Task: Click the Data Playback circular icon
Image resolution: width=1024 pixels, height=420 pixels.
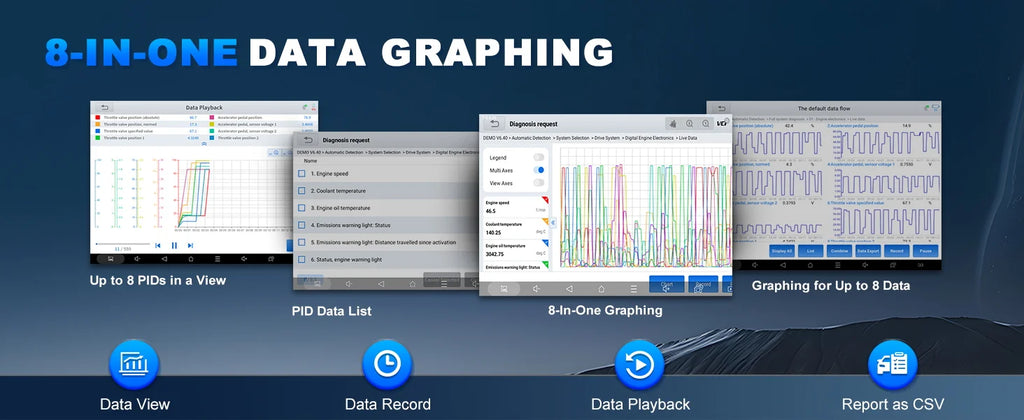Action: point(639,364)
